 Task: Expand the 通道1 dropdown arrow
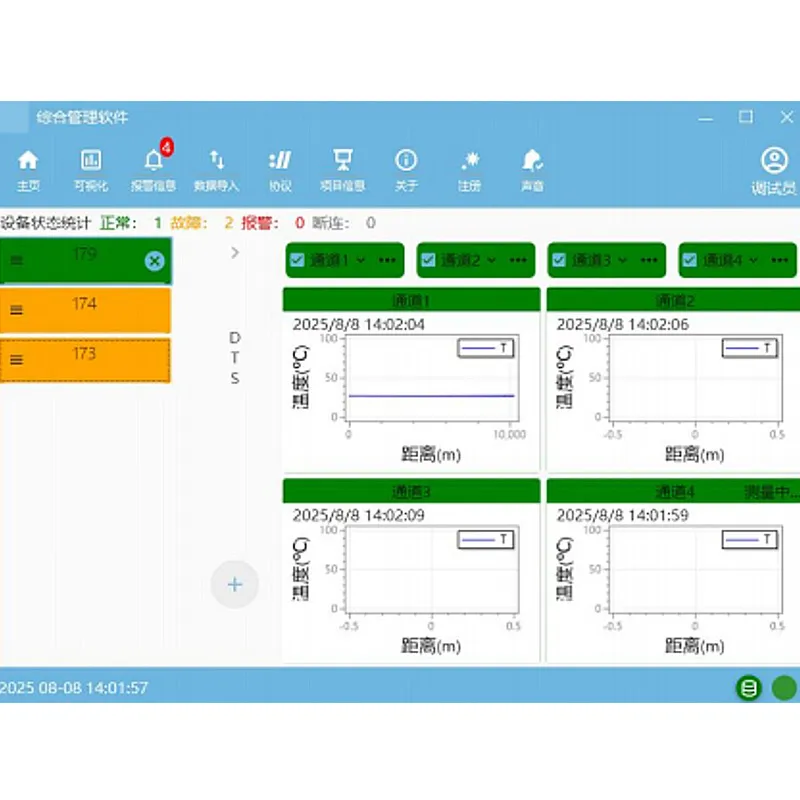pyautogui.click(x=361, y=260)
